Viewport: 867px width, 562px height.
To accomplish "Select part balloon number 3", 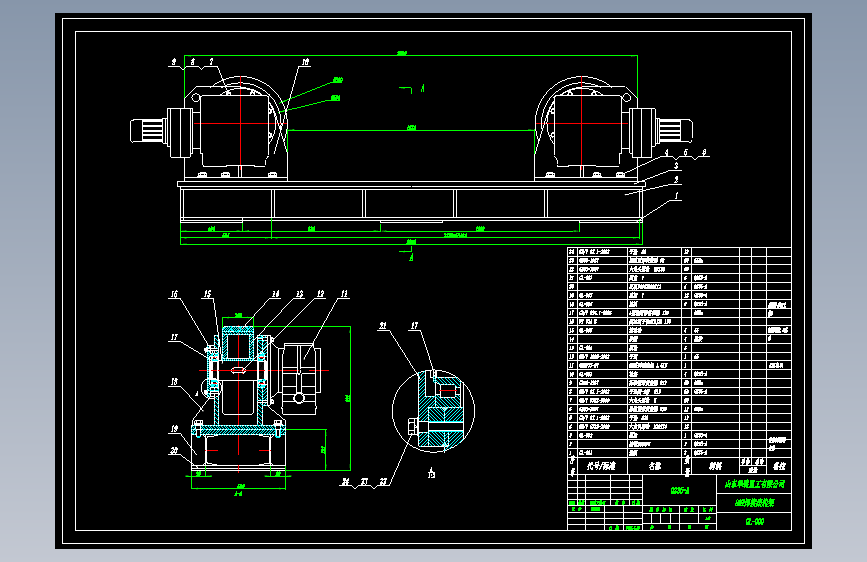I will point(676,166).
